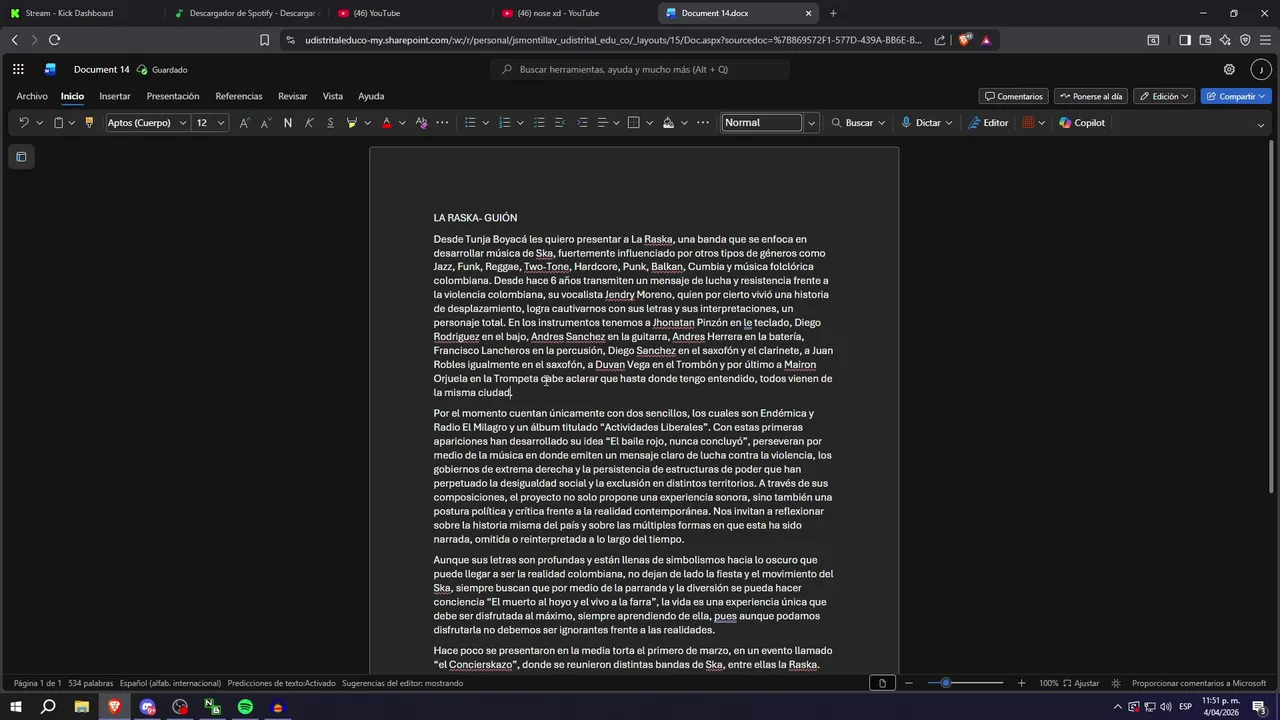Click Proporcionar comentarios a Microsoft link
Viewport: 1280px width, 720px height.
click(x=1199, y=683)
